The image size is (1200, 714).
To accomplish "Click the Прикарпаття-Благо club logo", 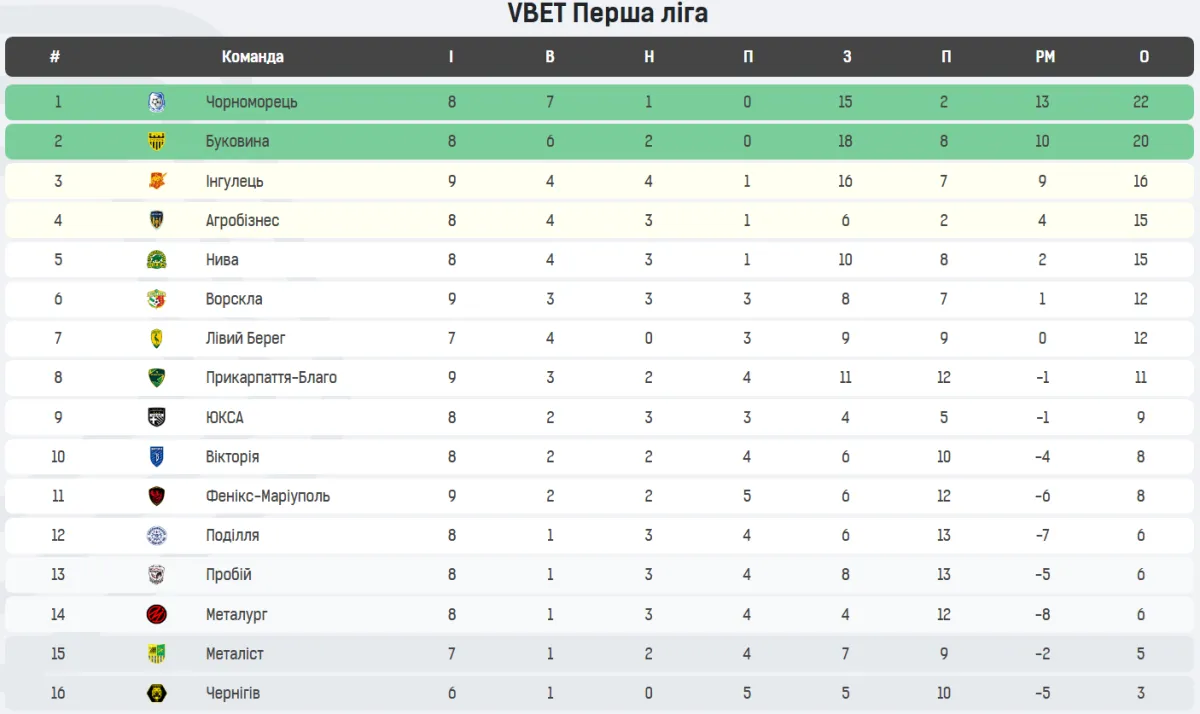I will click(157, 378).
